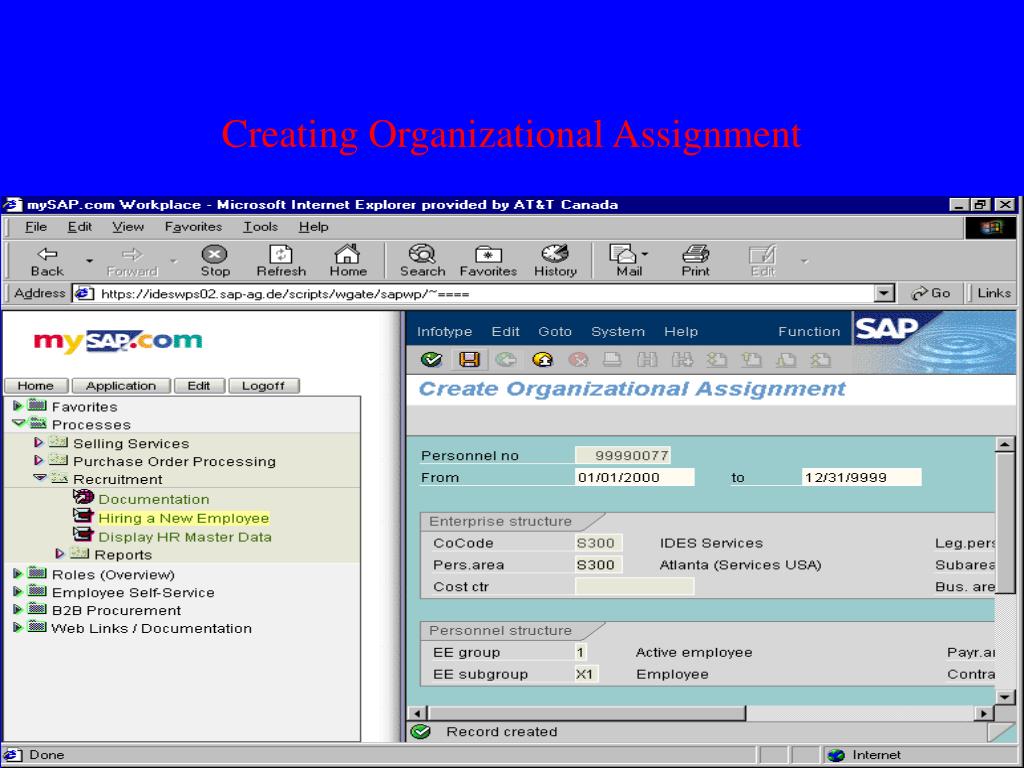1024x768 pixels.
Task: Open the browser Tools menu
Action: 260,227
